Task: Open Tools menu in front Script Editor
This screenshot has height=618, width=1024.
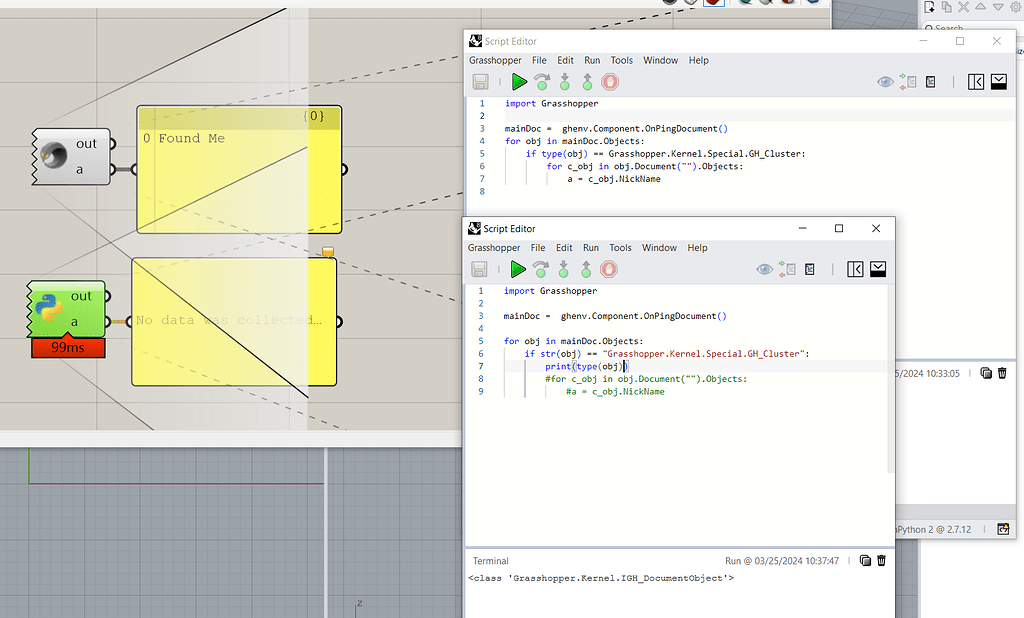Action: coord(620,248)
